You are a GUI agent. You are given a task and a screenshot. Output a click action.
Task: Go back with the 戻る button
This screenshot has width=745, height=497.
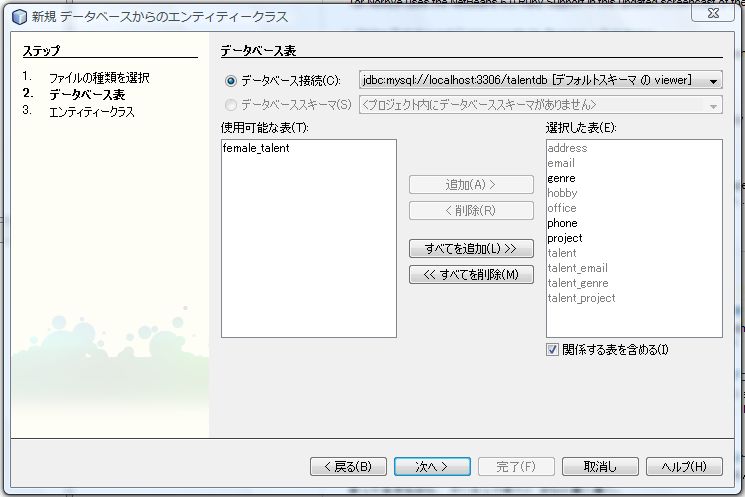coord(347,466)
